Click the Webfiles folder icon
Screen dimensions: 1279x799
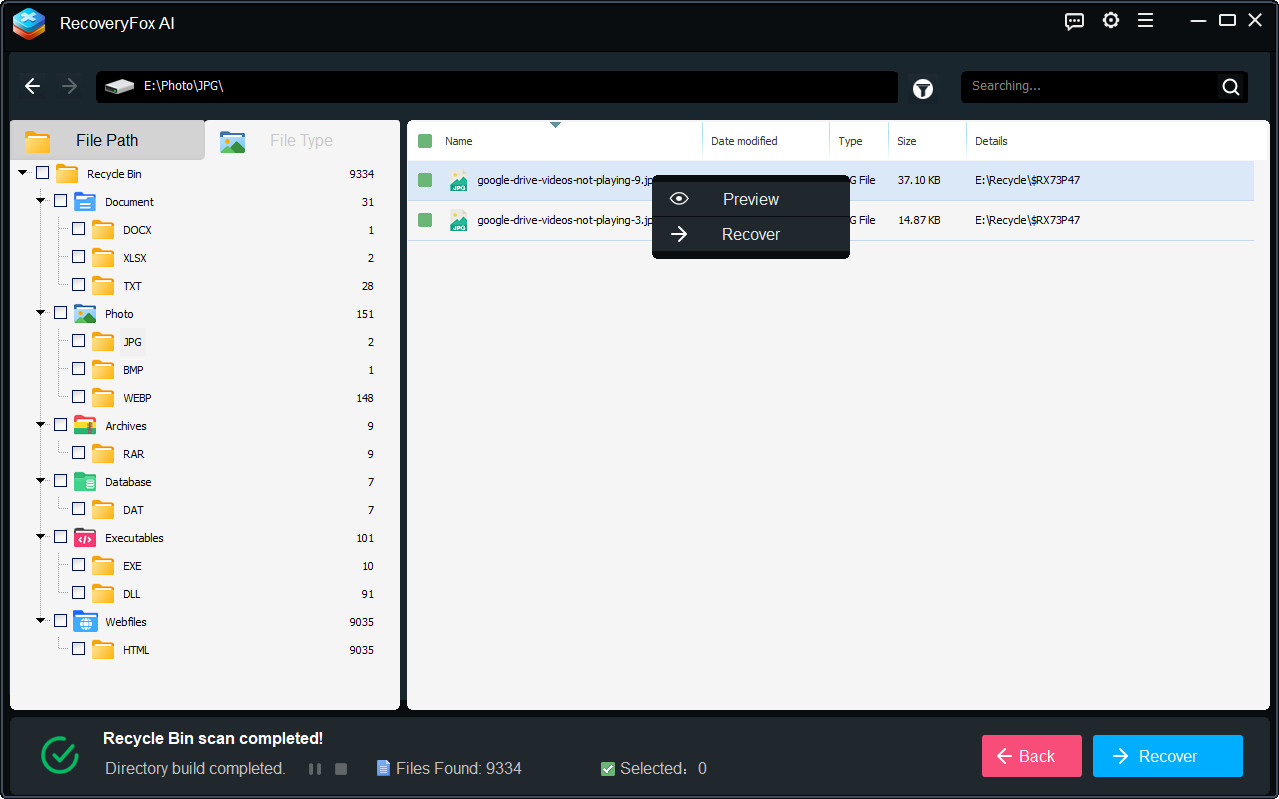click(85, 622)
